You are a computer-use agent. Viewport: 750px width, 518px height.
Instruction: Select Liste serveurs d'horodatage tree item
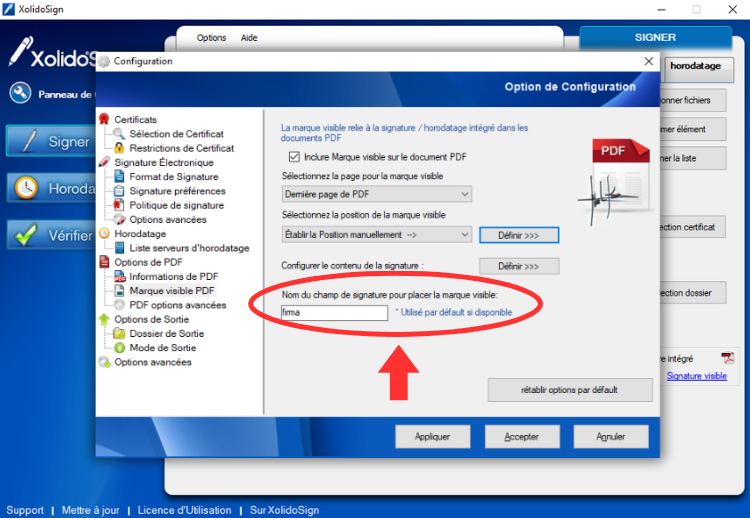[189, 248]
